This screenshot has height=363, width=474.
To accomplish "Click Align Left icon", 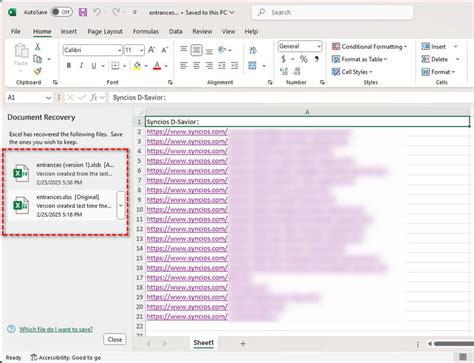I will 184,66.
